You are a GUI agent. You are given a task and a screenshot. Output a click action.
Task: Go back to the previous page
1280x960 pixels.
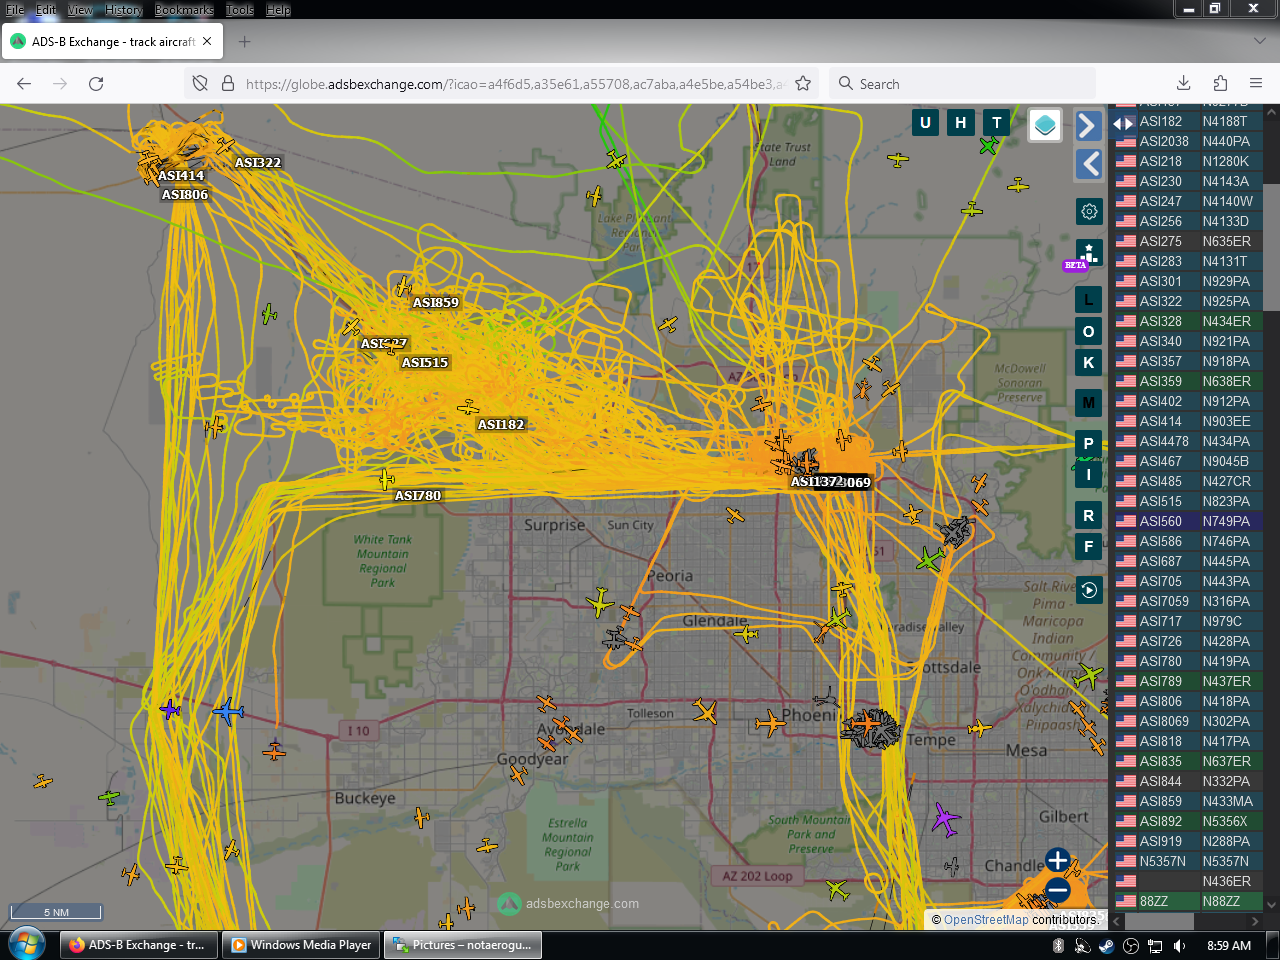coord(24,84)
